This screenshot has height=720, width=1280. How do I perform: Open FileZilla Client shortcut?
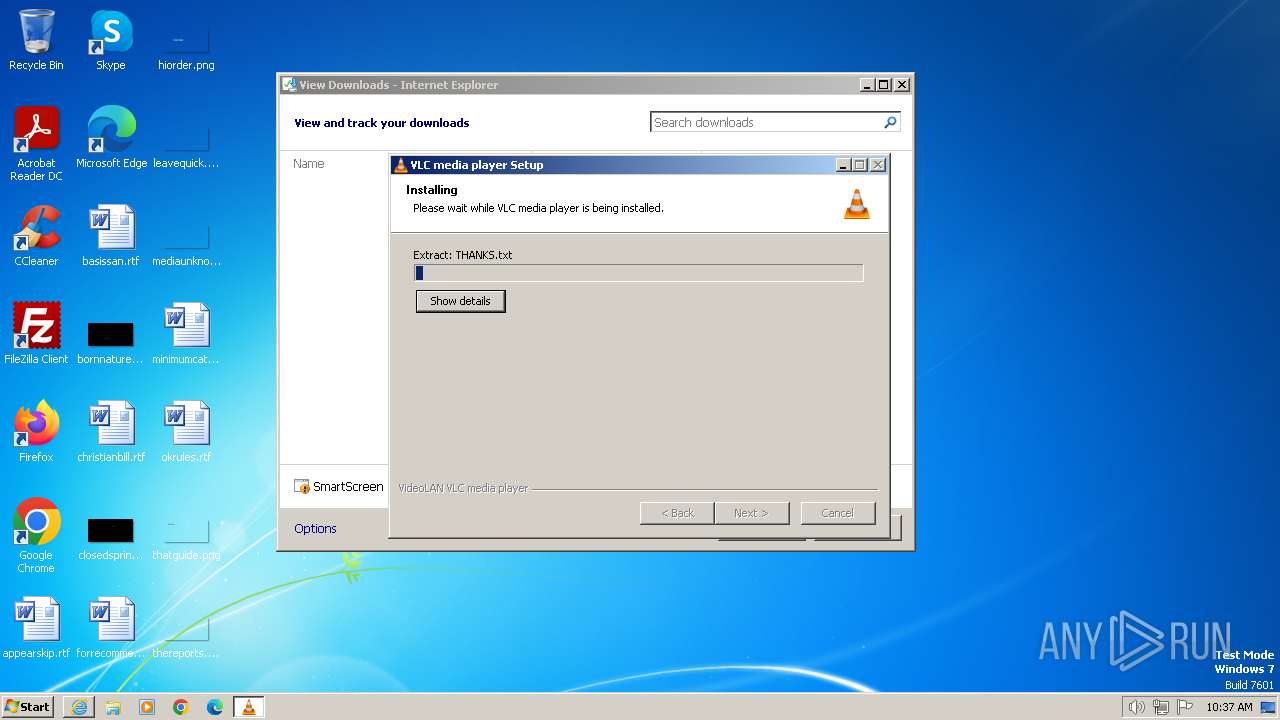pos(36,333)
